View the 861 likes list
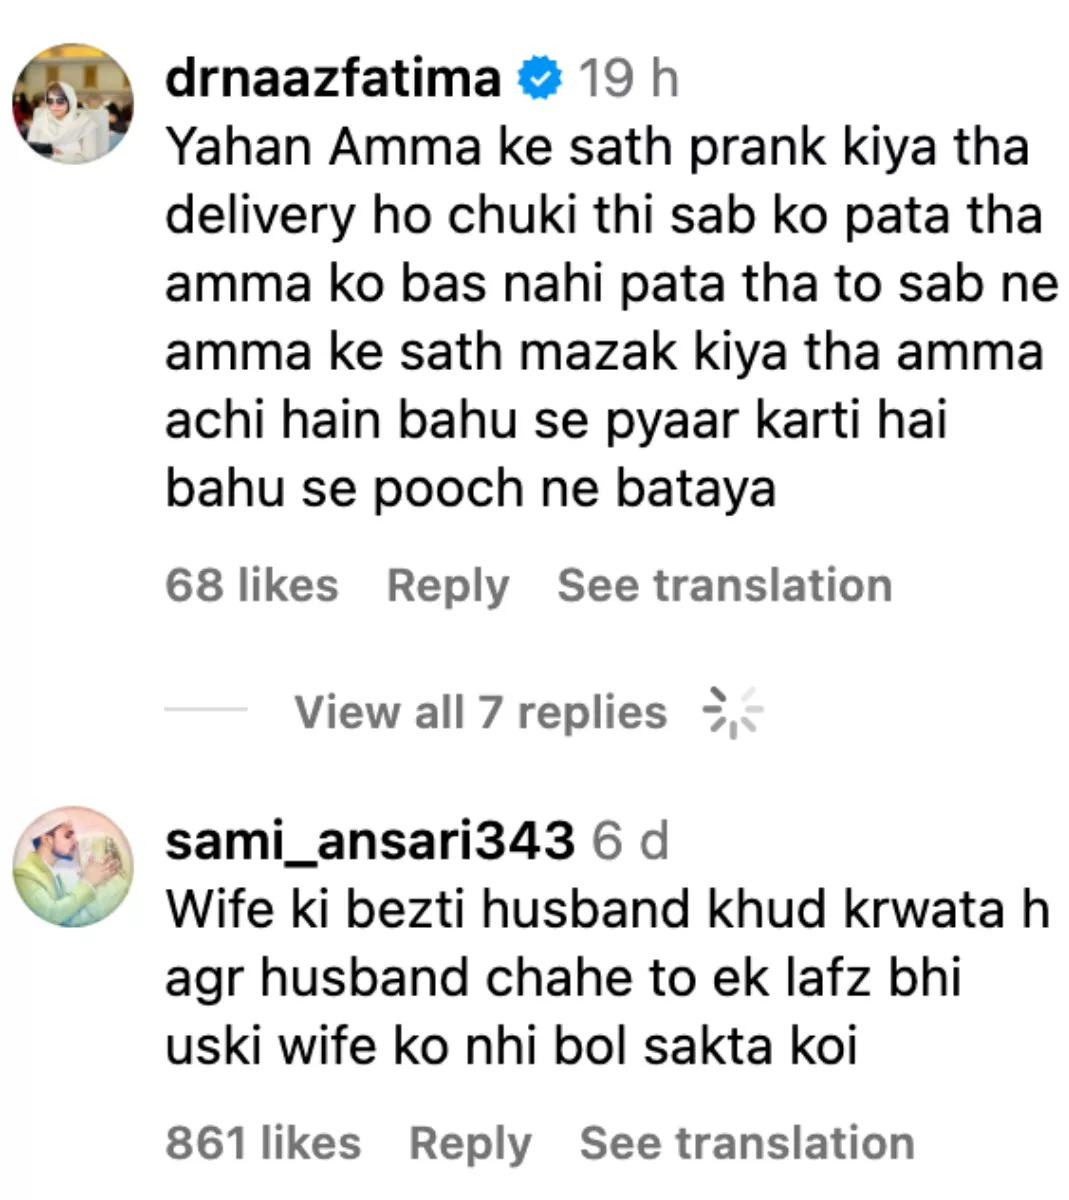Screen dimensions: 1069x1200 263,1143
